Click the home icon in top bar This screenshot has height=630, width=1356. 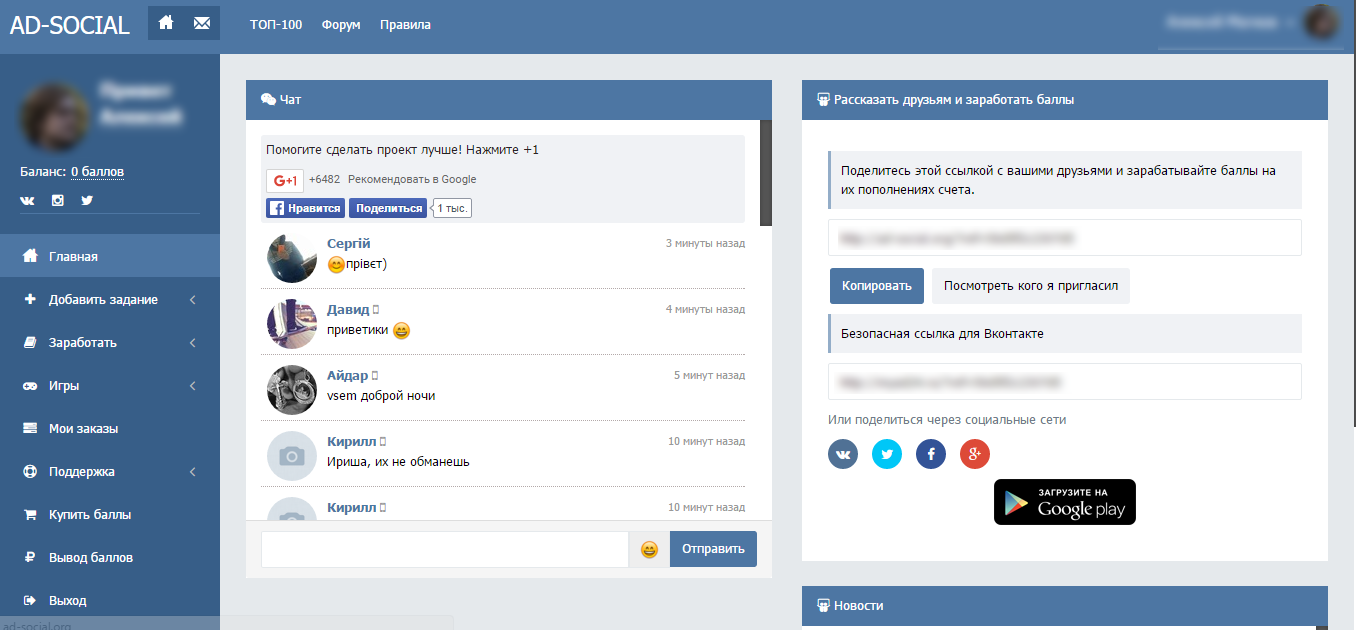166,23
